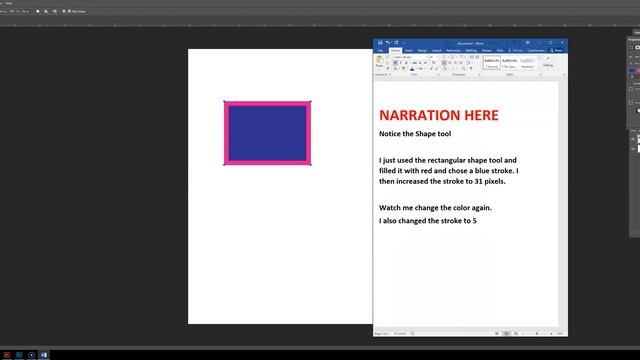Toggle Bold formatting in Word
Viewport: 640px width, 360px height.
click(396, 62)
